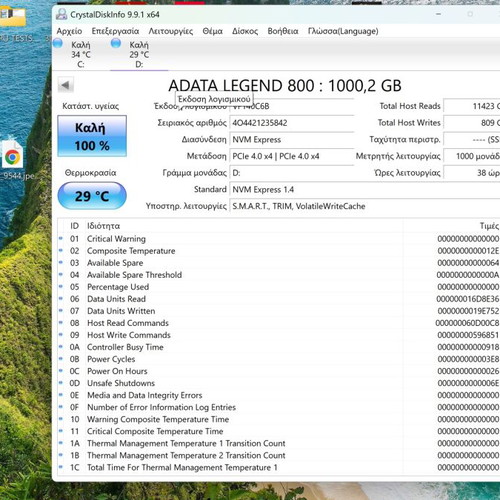Select Number of Error Information Log Entries row
This screenshot has height=500, width=500.
click(x=279, y=407)
